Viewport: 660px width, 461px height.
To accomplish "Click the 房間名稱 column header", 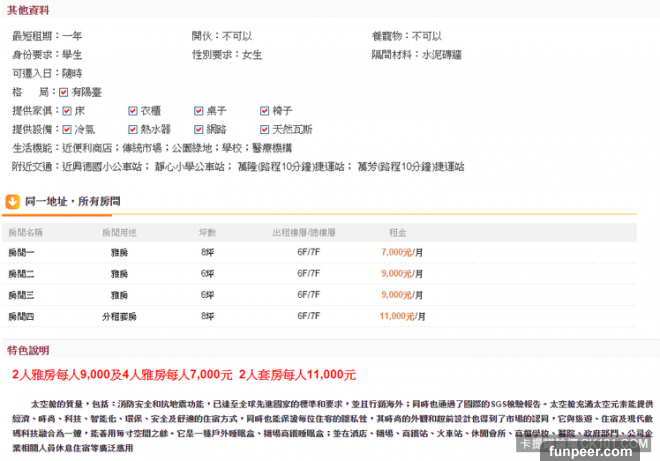I will 25,232.
